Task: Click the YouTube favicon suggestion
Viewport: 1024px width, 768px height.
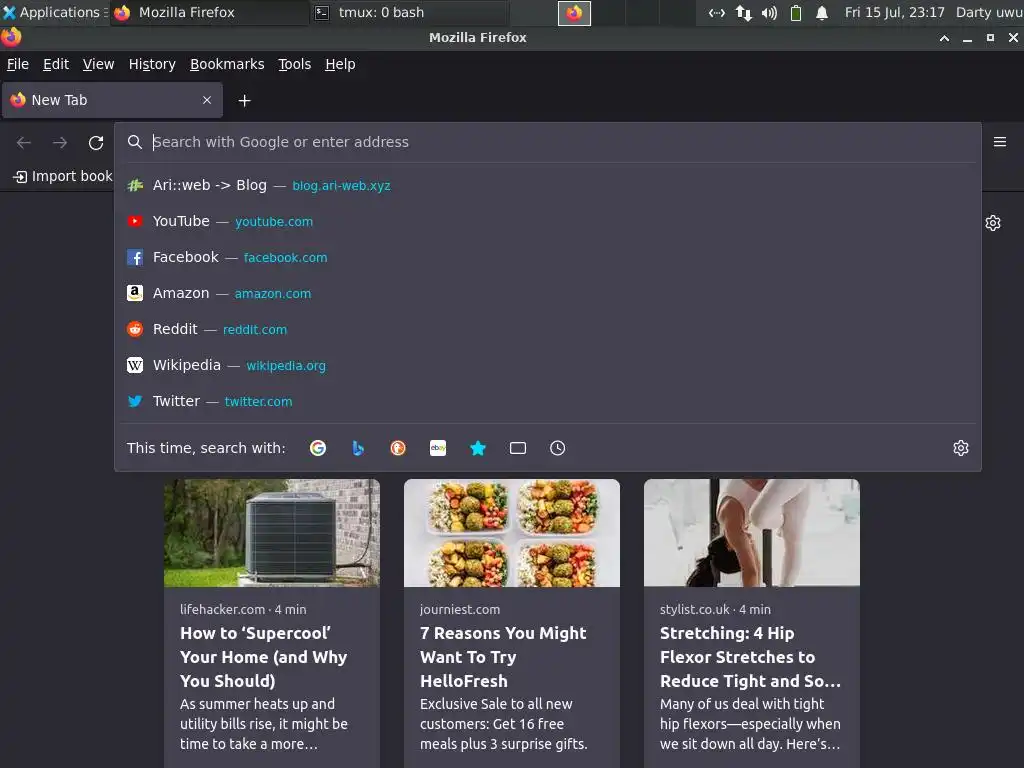Action: [135, 221]
